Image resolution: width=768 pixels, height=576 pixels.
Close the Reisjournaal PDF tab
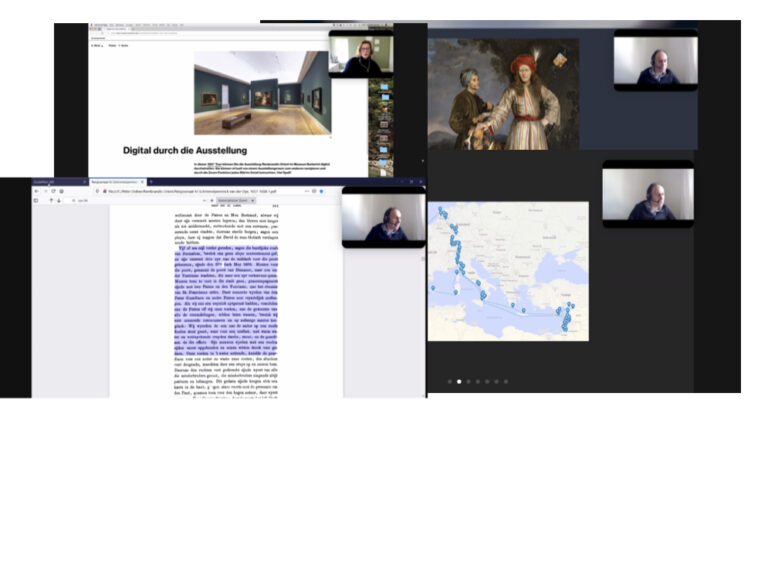pos(142,182)
